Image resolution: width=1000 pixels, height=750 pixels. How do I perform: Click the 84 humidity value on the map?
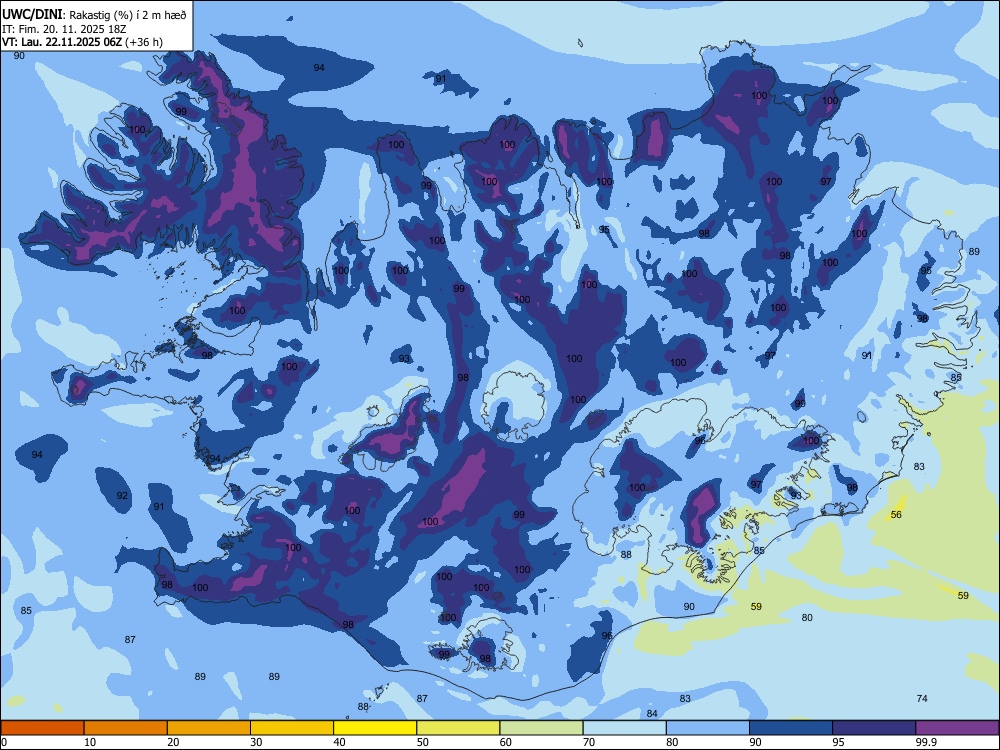652,714
